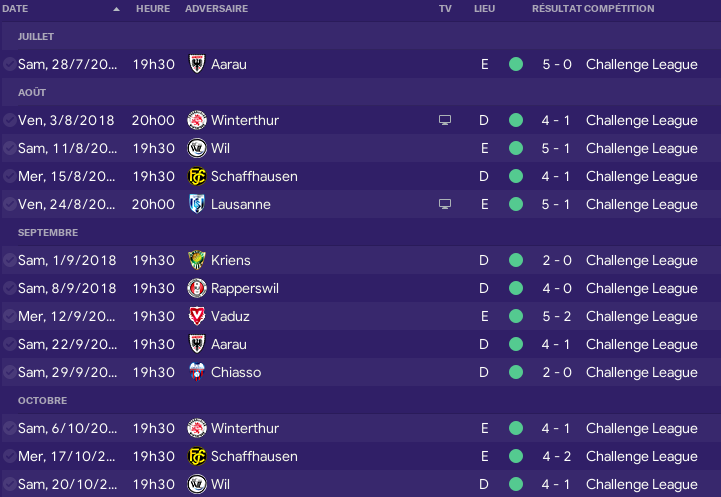Select the Kriens club crest
721x497 pixels.
(197, 260)
